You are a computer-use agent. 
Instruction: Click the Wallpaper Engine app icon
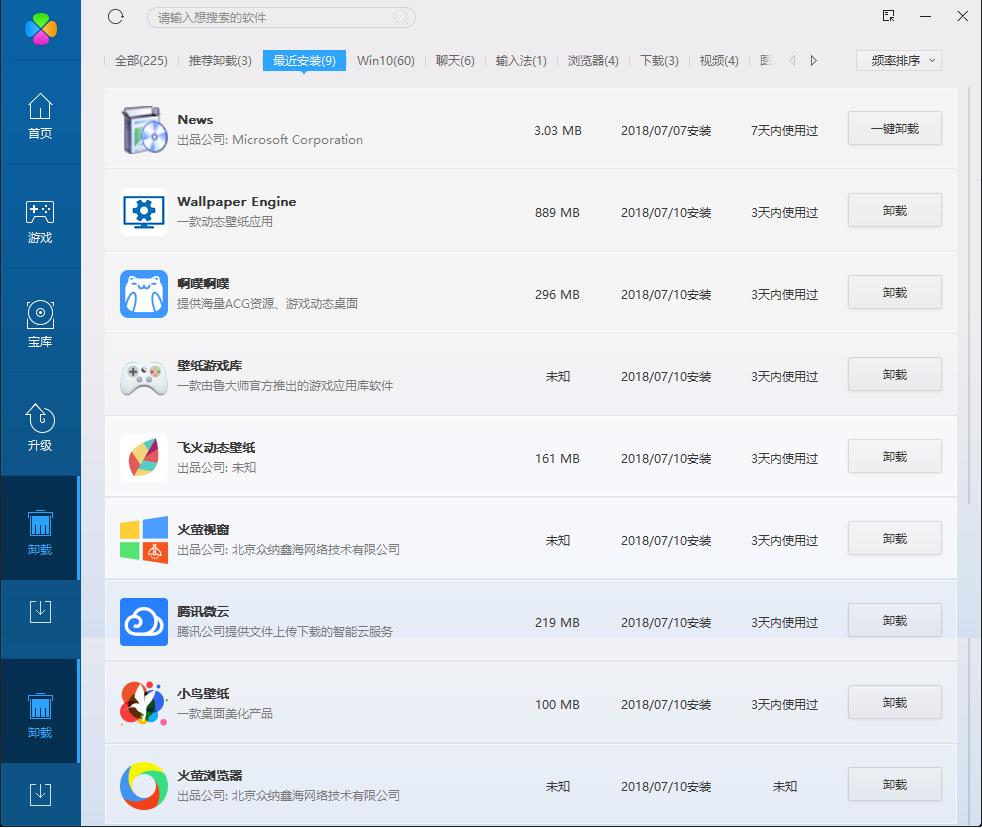[x=144, y=212]
